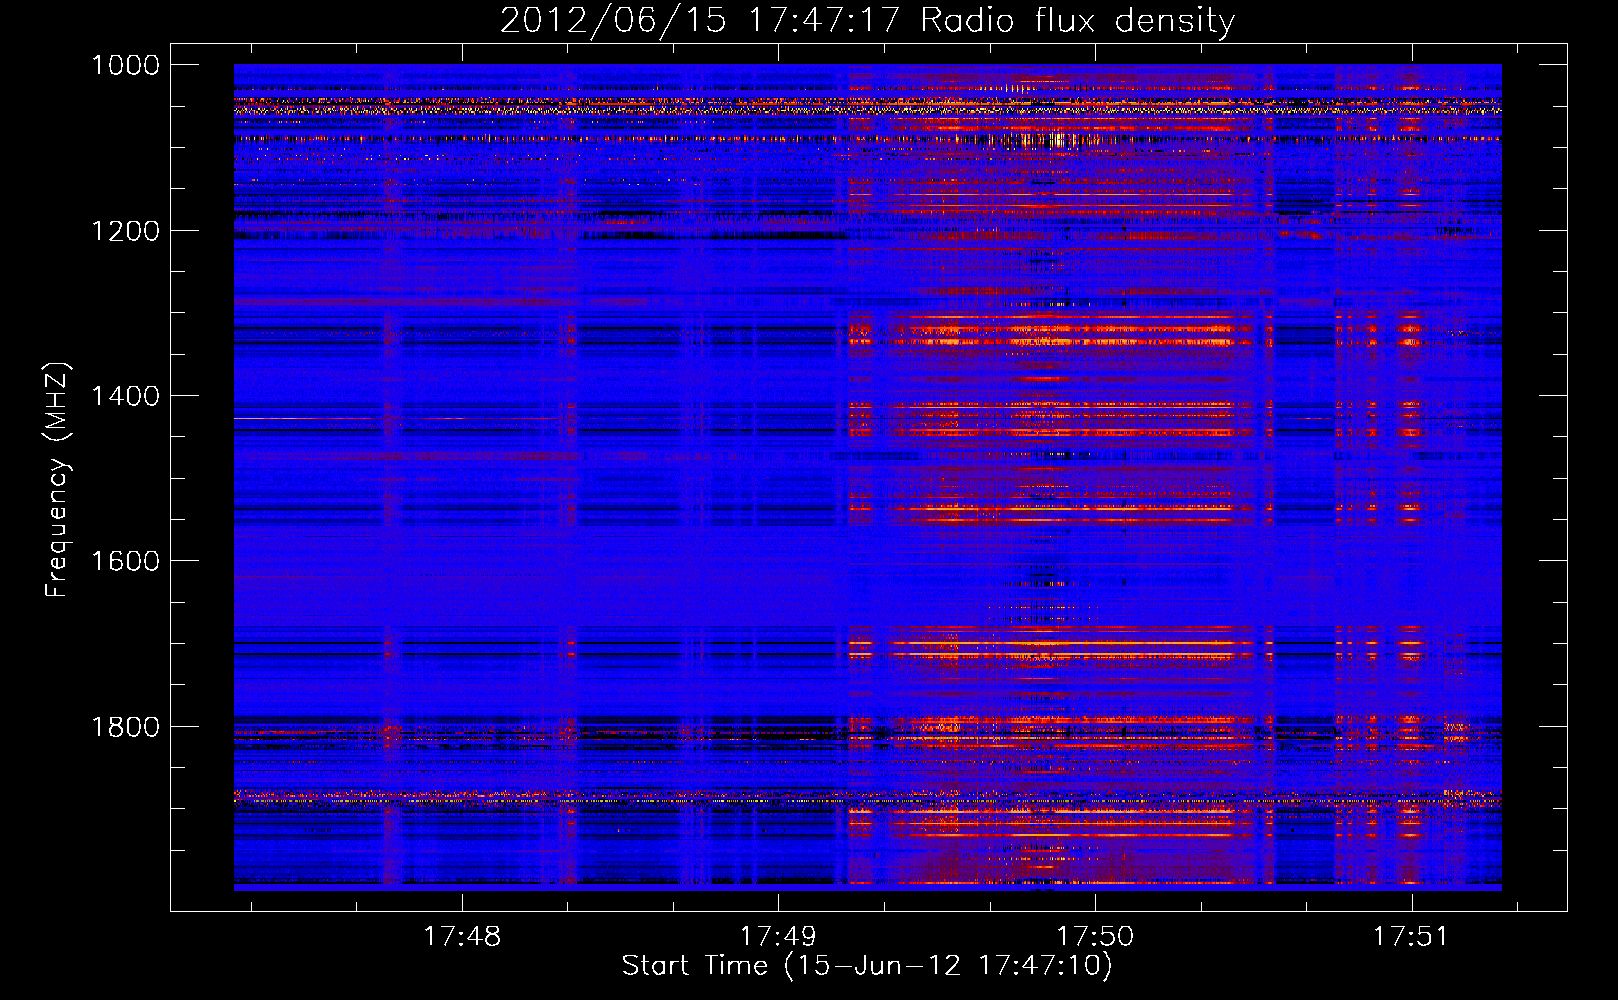Click the 'Start Time (15-Jun-12 17:47:10)' axis label
The image size is (1618, 1000).
(x=867, y=966)
